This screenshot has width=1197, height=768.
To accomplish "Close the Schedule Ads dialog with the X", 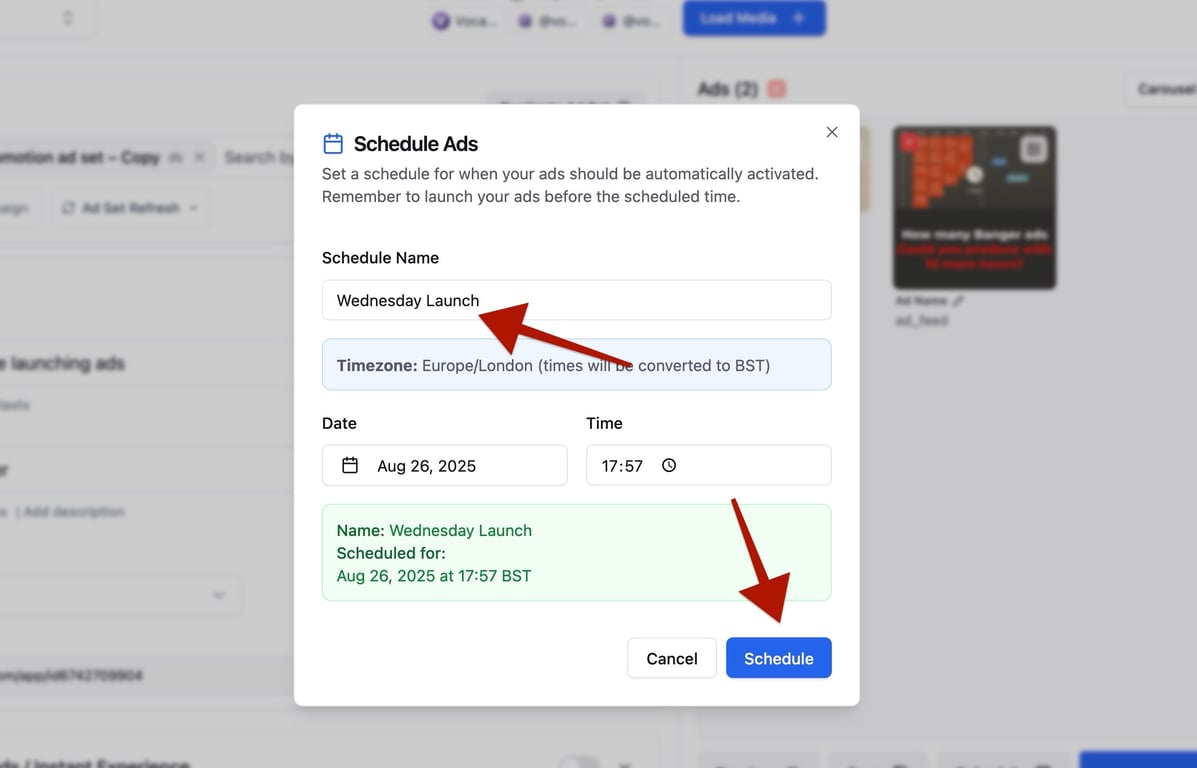I will 831,131.
